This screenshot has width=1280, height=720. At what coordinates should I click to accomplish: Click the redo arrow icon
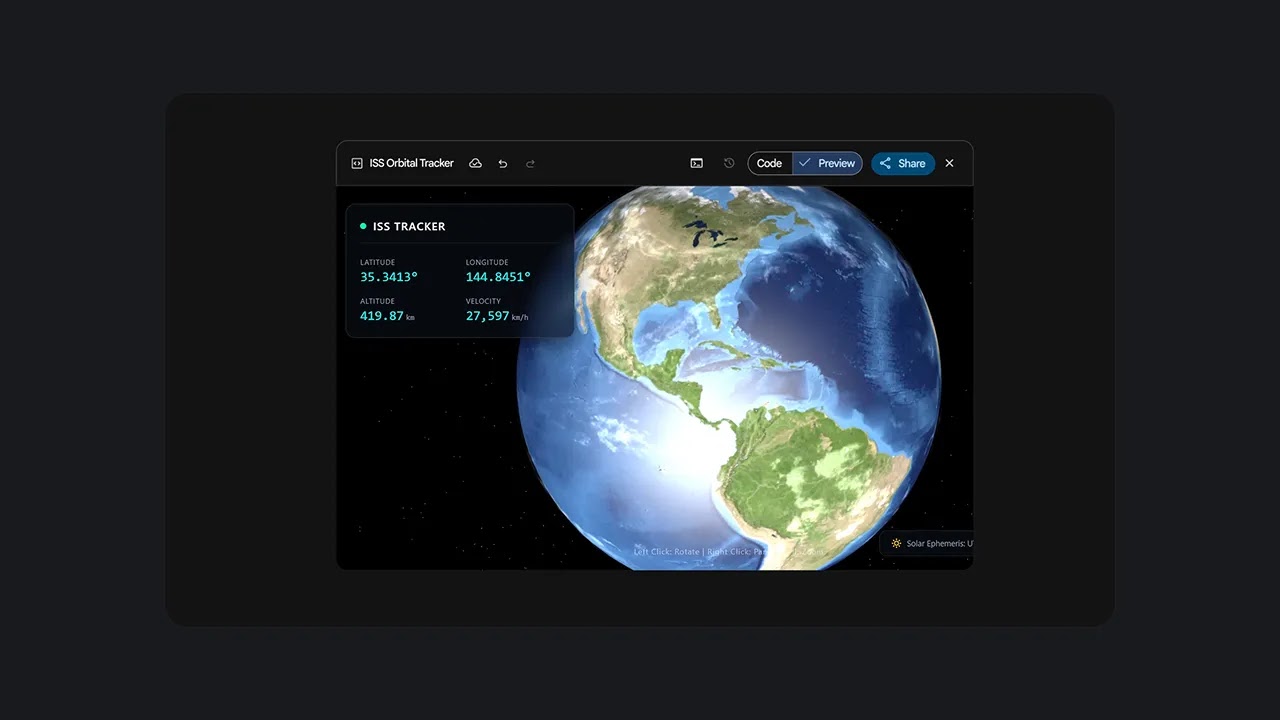click(x=531, y=163)
